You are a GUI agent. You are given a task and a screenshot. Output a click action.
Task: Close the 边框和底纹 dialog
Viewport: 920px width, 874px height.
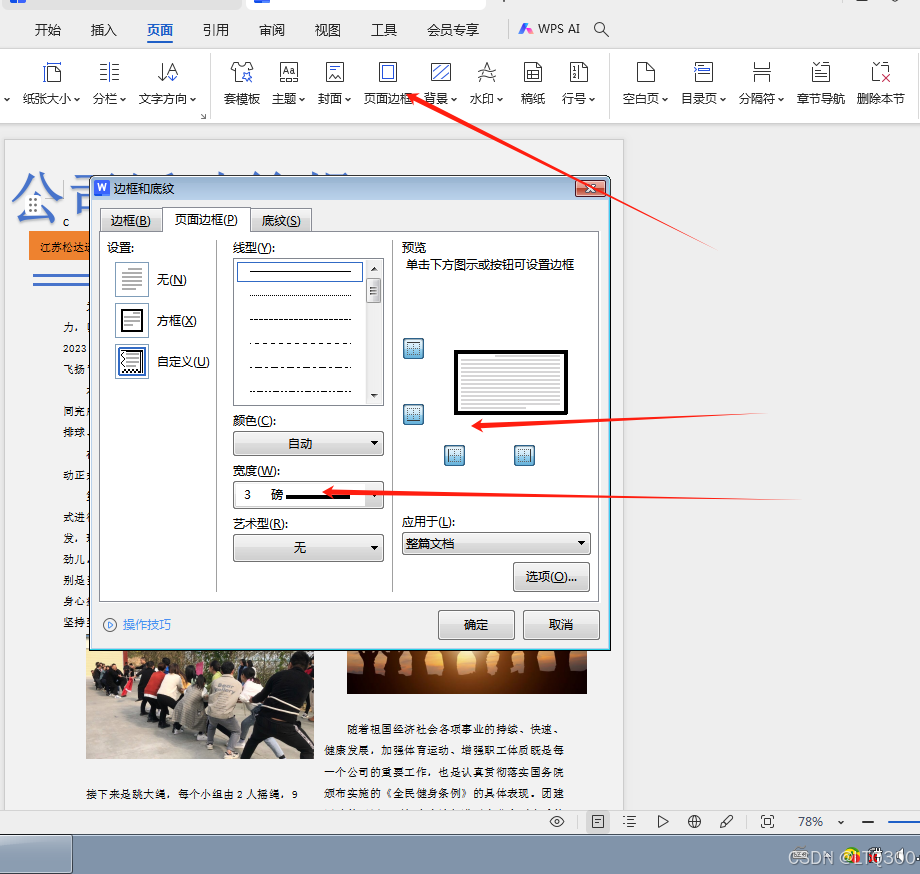point(590,188)
